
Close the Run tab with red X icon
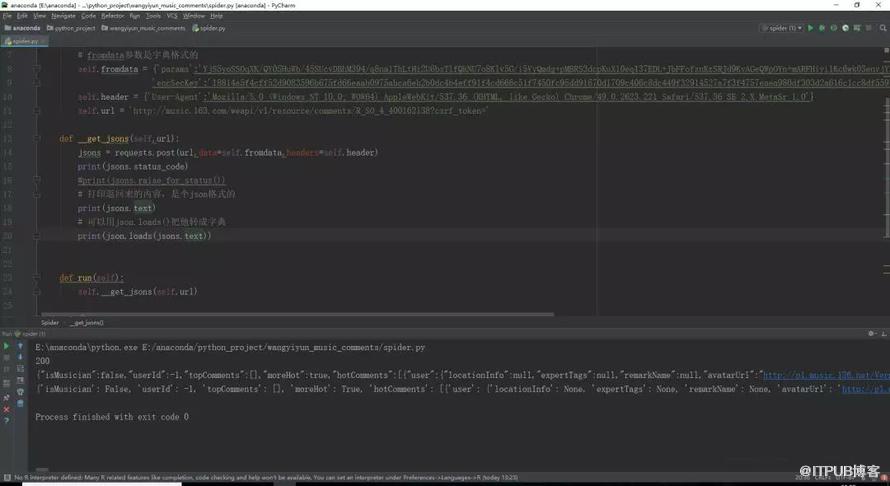tap(6, 409)
